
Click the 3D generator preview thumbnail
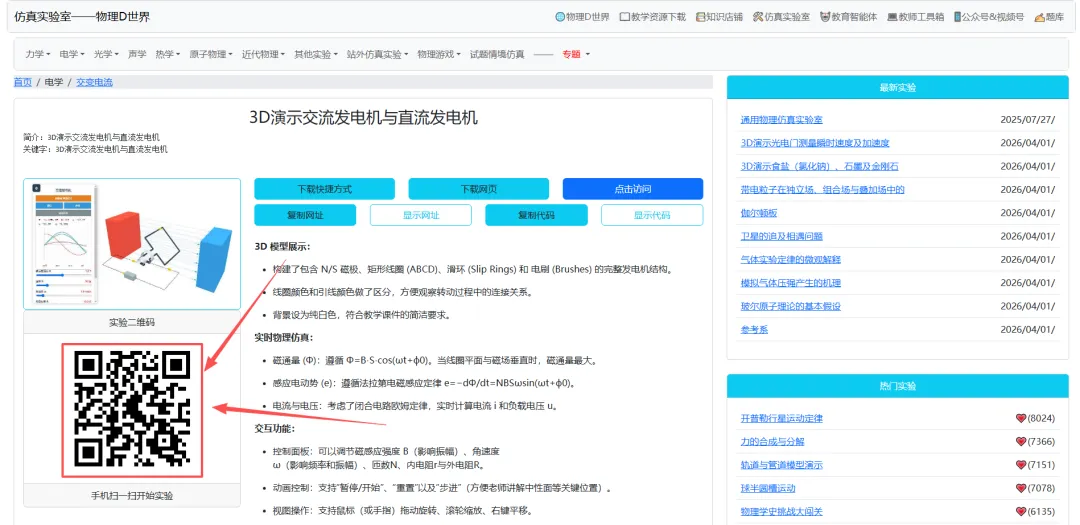(132, 244)
